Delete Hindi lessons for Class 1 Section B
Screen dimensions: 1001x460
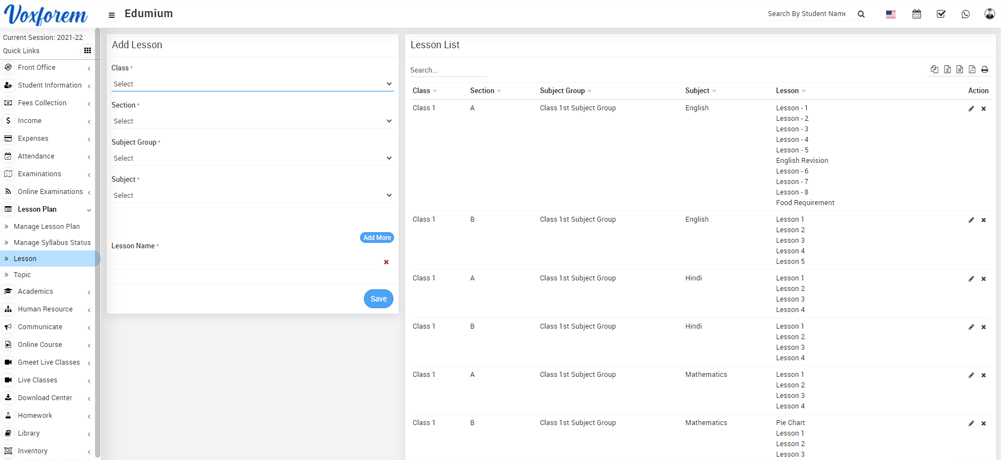pyautogui.click(x=983, y=327)
